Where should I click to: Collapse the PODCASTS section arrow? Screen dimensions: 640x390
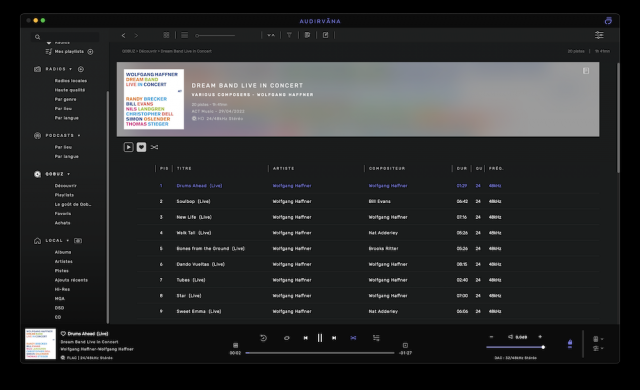[x=79, y=135]
